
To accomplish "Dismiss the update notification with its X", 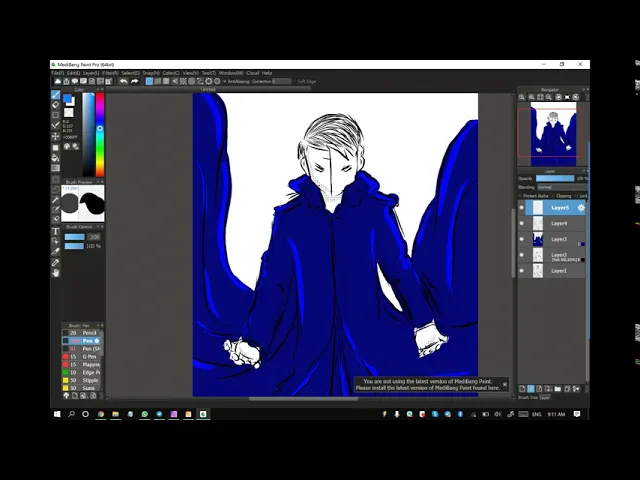I will point(505,384).
